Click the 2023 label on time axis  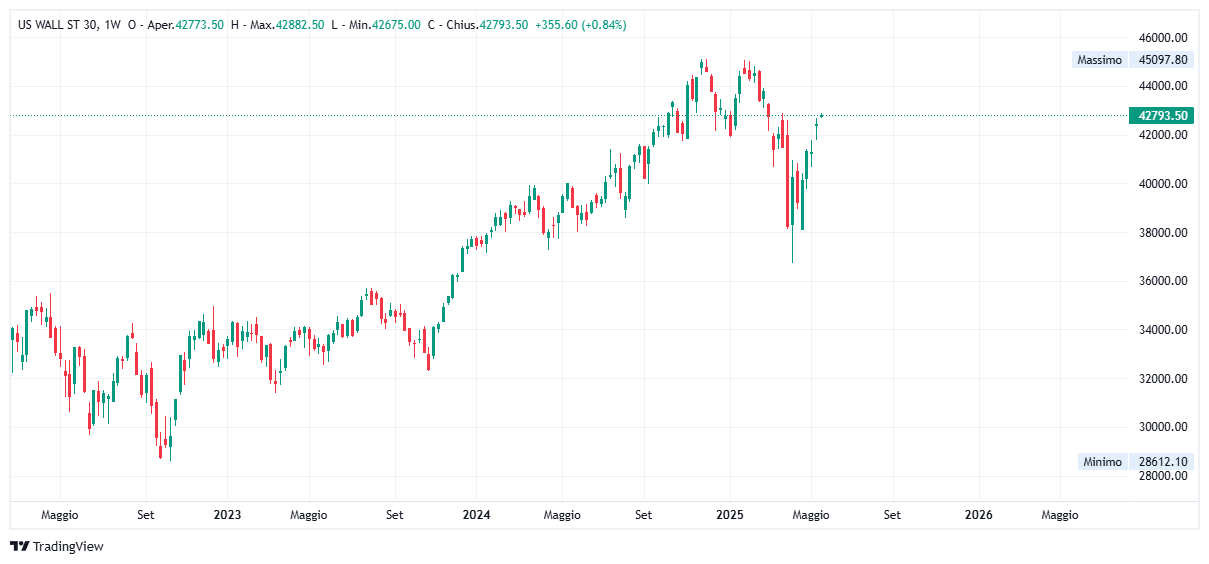click(x=227, y=515)
